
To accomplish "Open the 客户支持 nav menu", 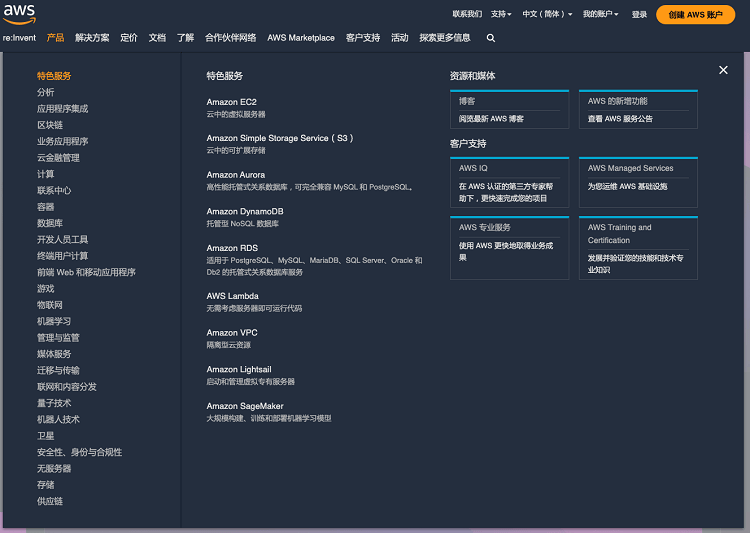I will [x=363, y=38].
